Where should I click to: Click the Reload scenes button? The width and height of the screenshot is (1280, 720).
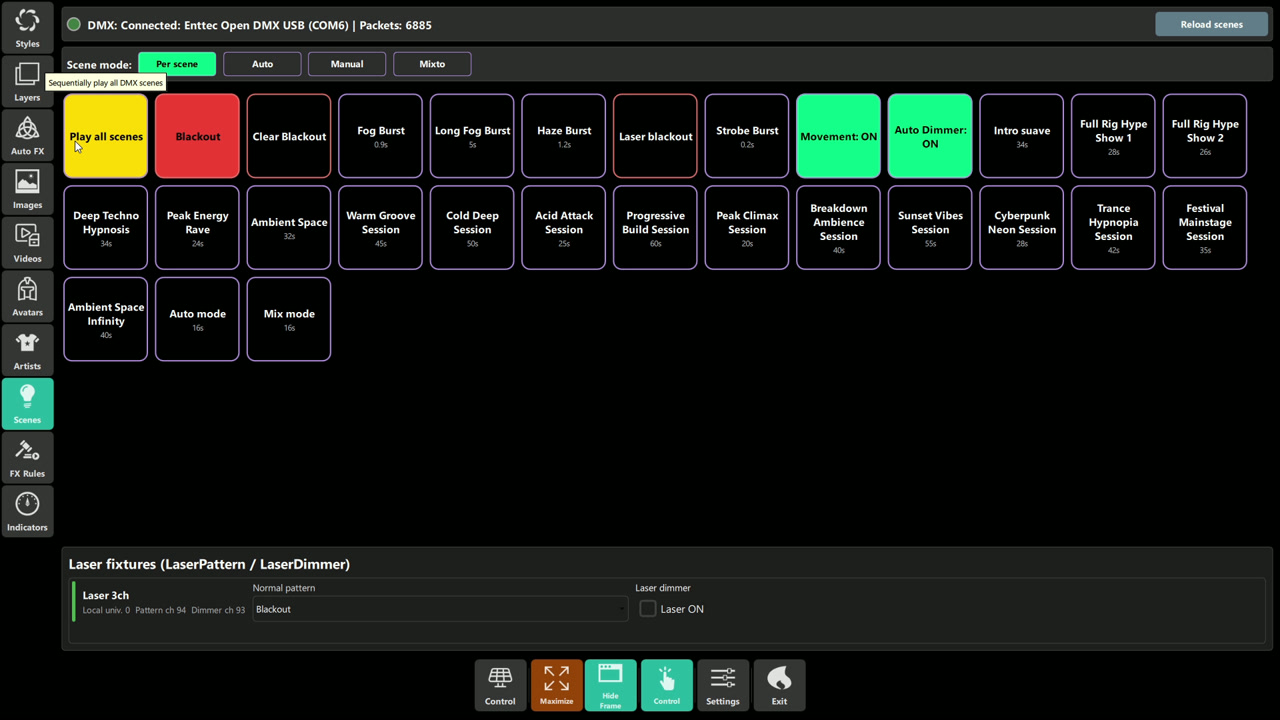(1211, 24)
